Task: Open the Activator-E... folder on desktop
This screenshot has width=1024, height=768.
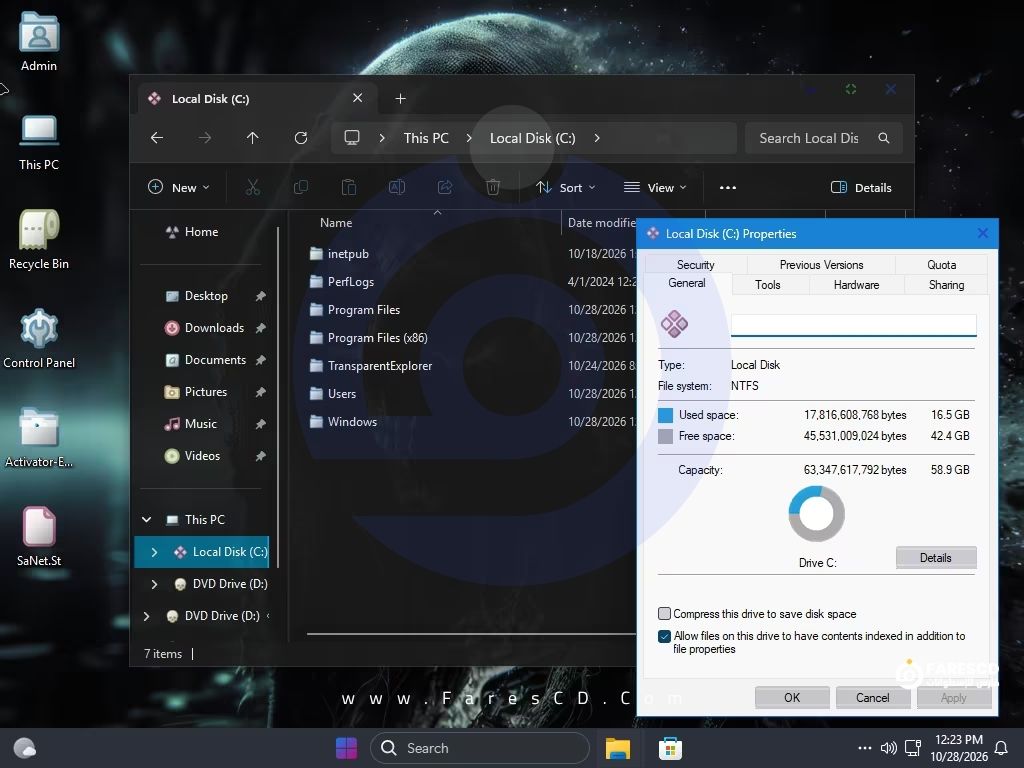Action: tap(39, 438)
